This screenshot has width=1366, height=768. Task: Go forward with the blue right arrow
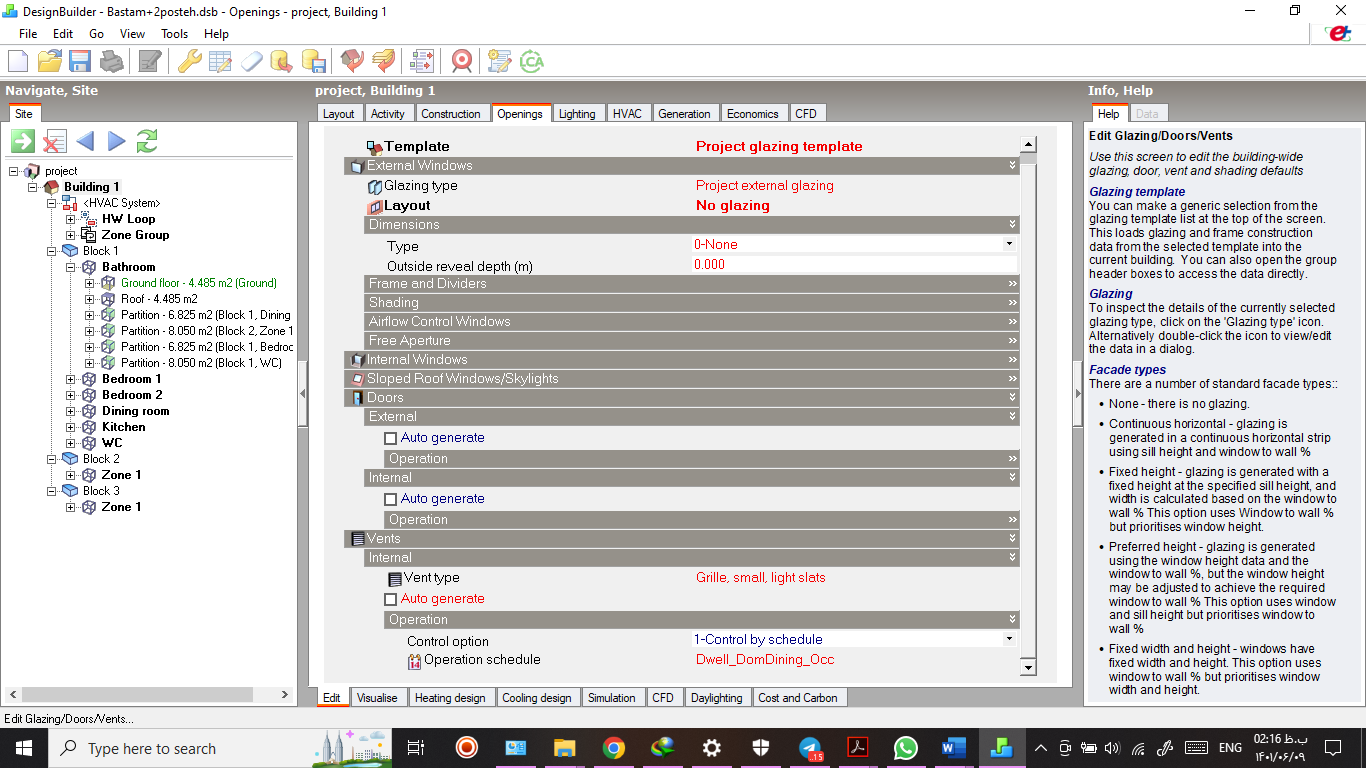[116, 141]
